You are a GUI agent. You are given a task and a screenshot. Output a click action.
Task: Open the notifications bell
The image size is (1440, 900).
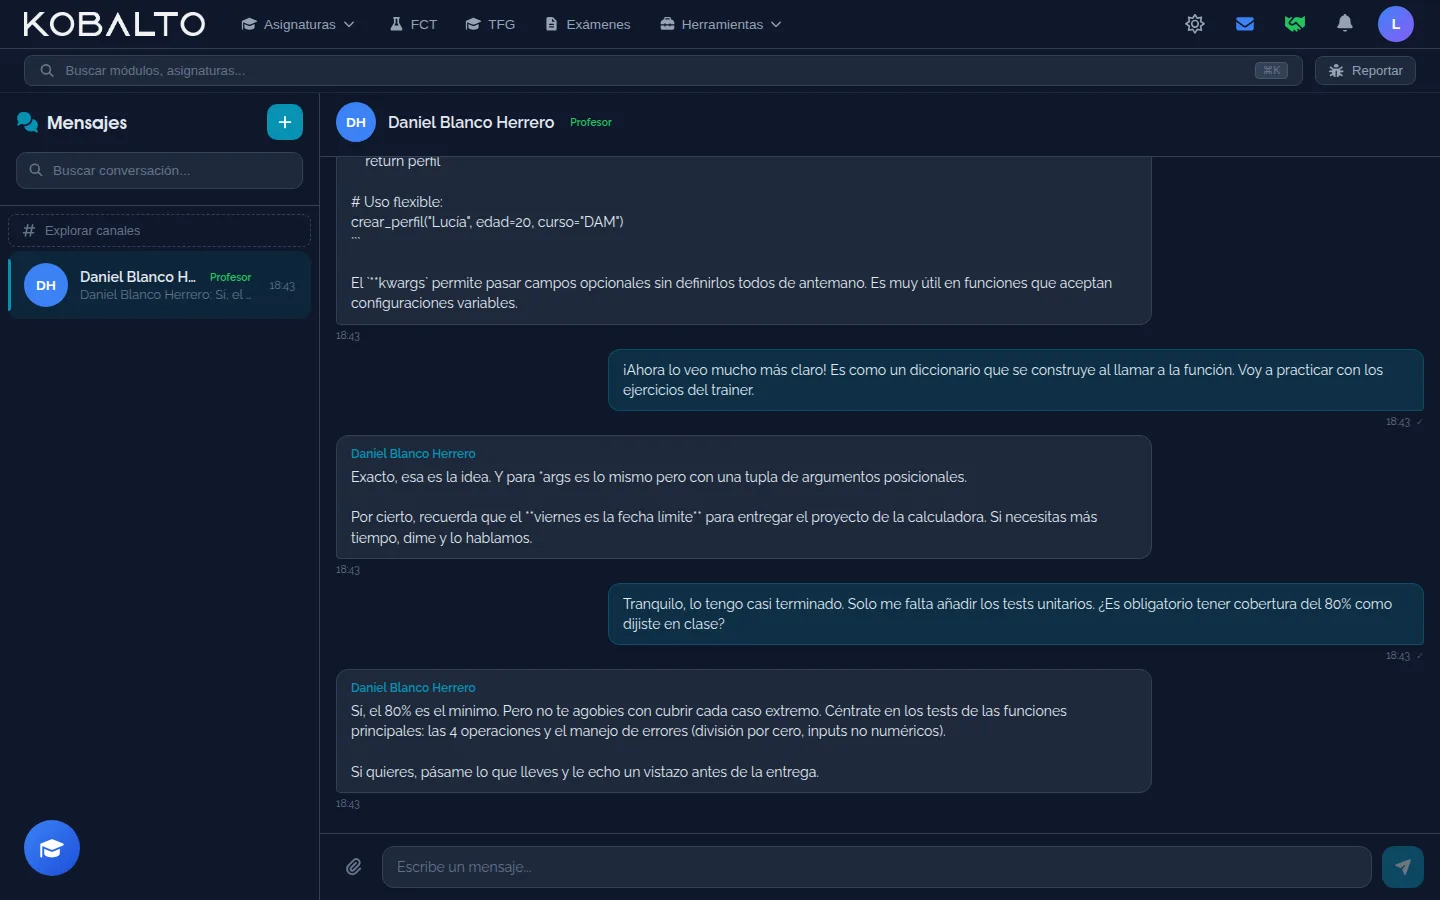point(1345,24)
